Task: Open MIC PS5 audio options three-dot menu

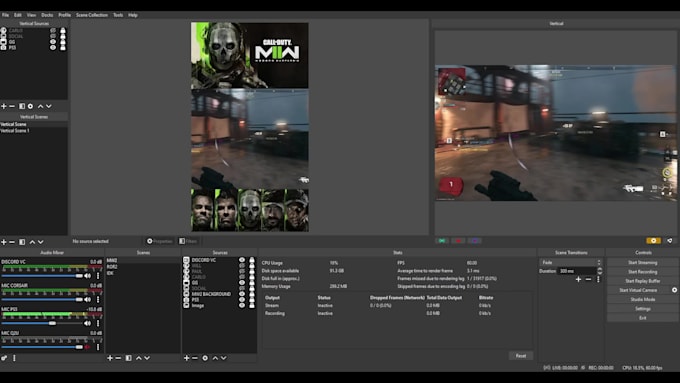Action: pyautogui.click(x=98, y=324)
